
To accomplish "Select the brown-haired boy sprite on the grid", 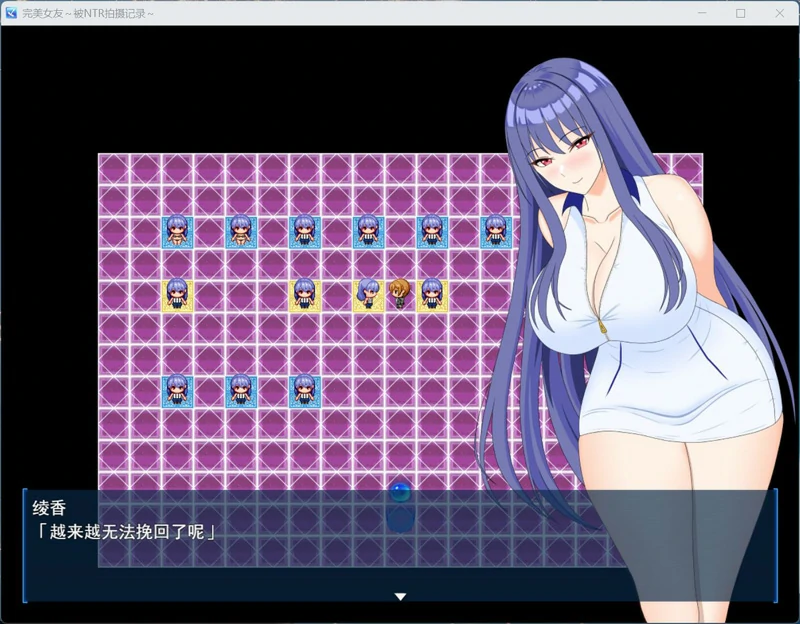I will (401, 293).
